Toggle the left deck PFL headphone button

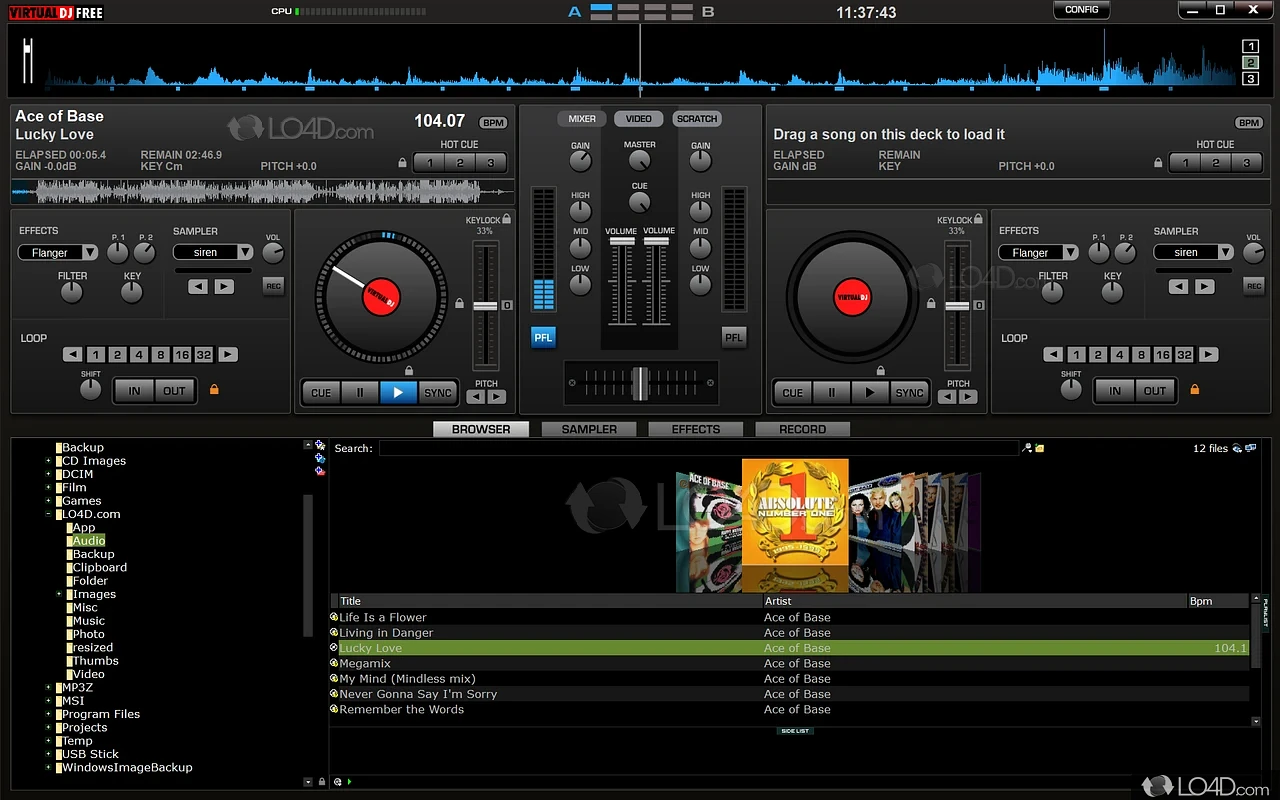[x=543, y=338]
